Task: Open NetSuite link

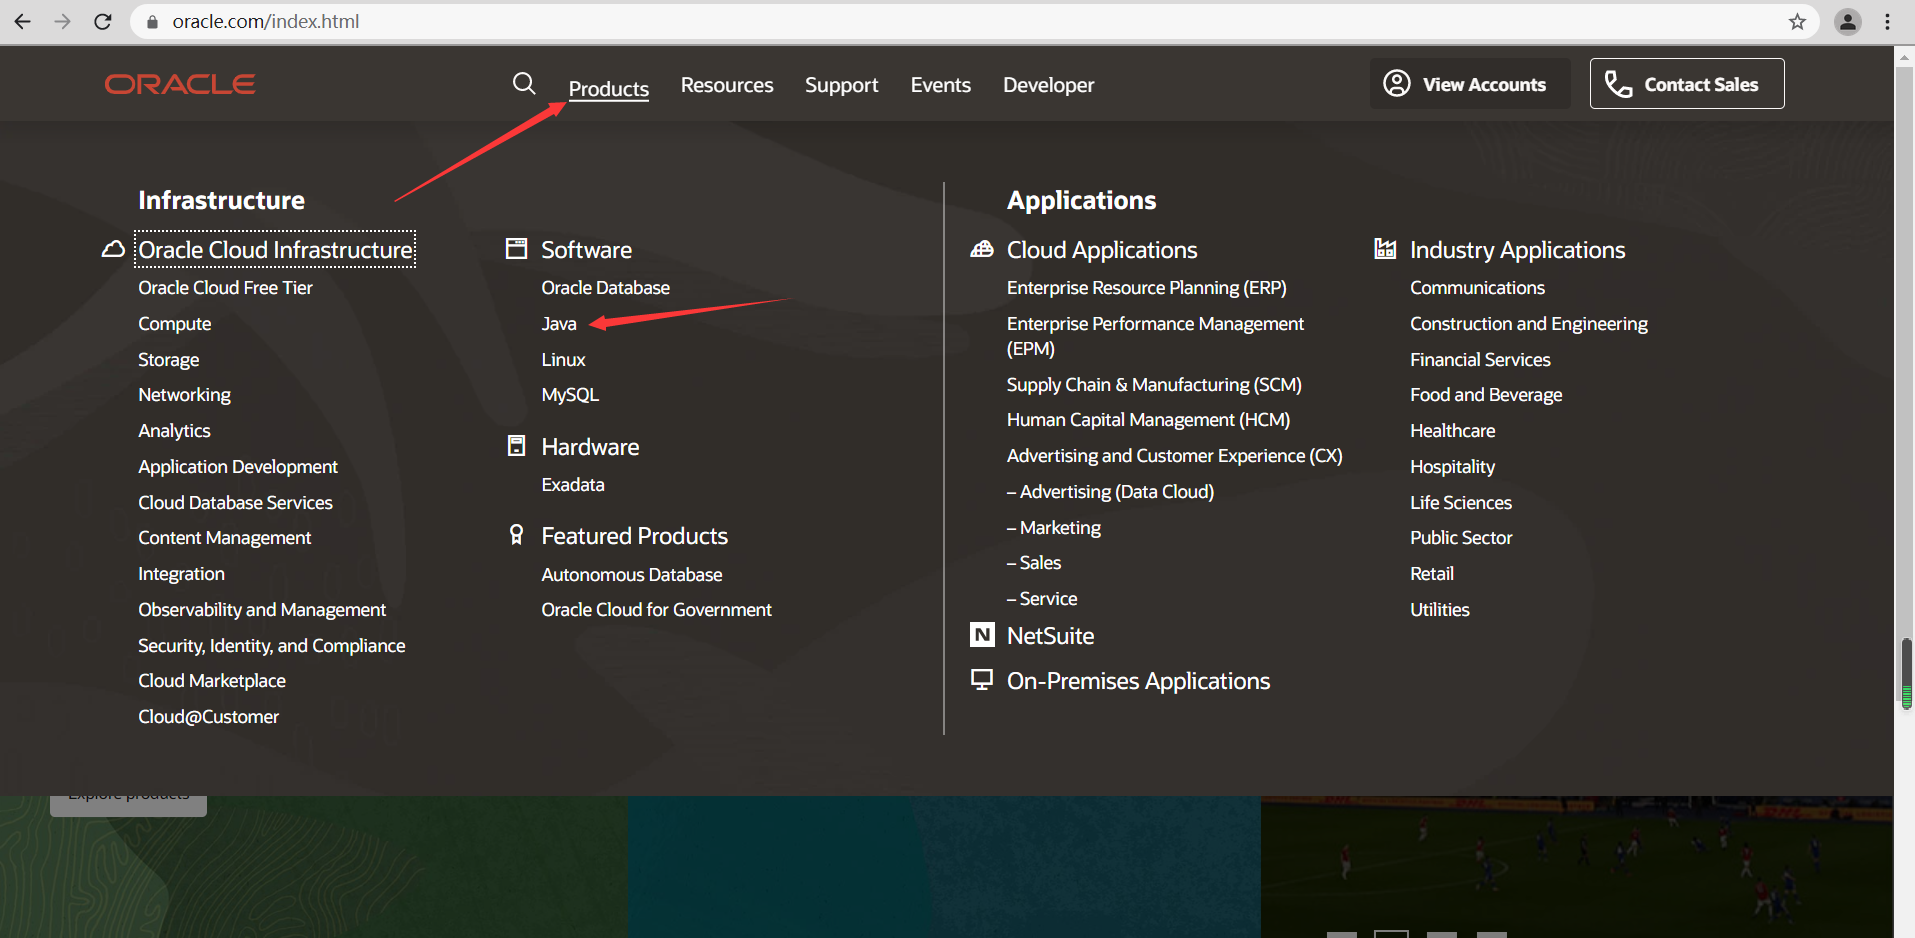Action: tap(1051, 636)
